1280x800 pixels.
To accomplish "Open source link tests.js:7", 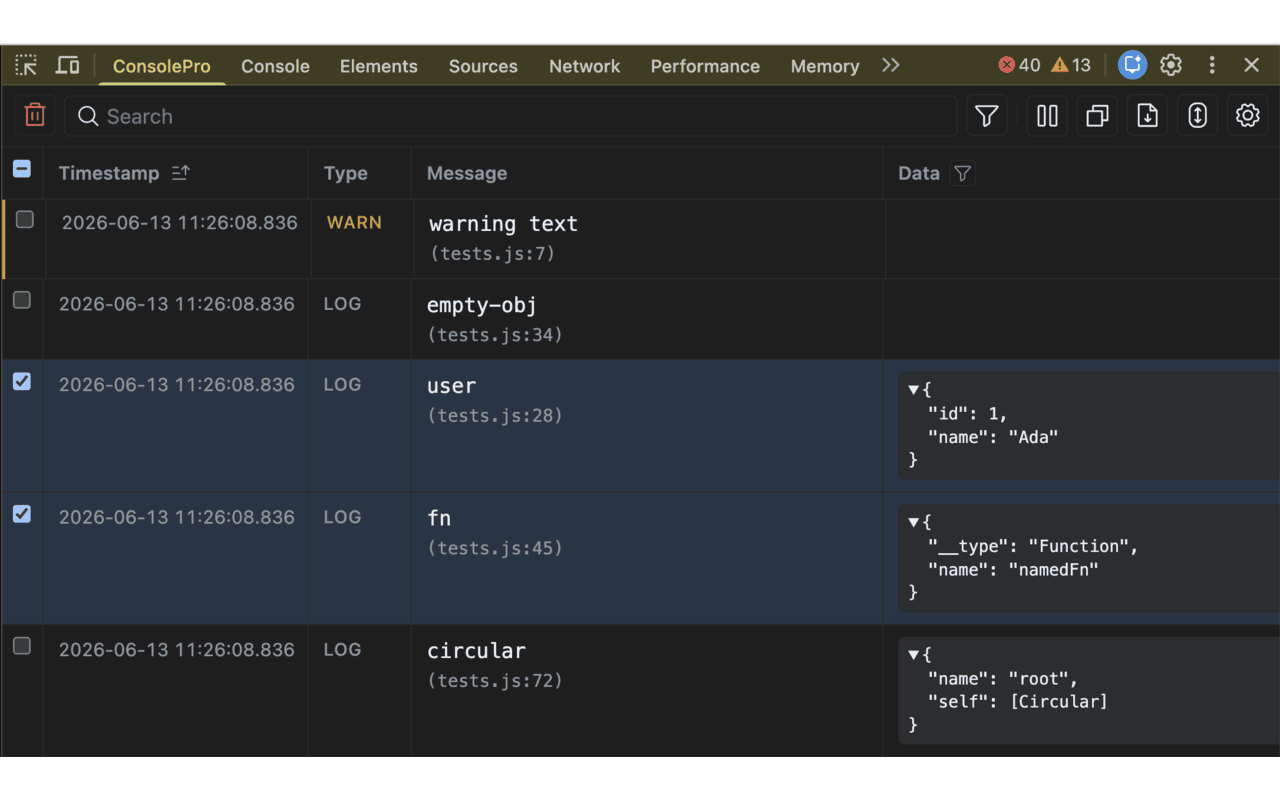I will (493, 254).
